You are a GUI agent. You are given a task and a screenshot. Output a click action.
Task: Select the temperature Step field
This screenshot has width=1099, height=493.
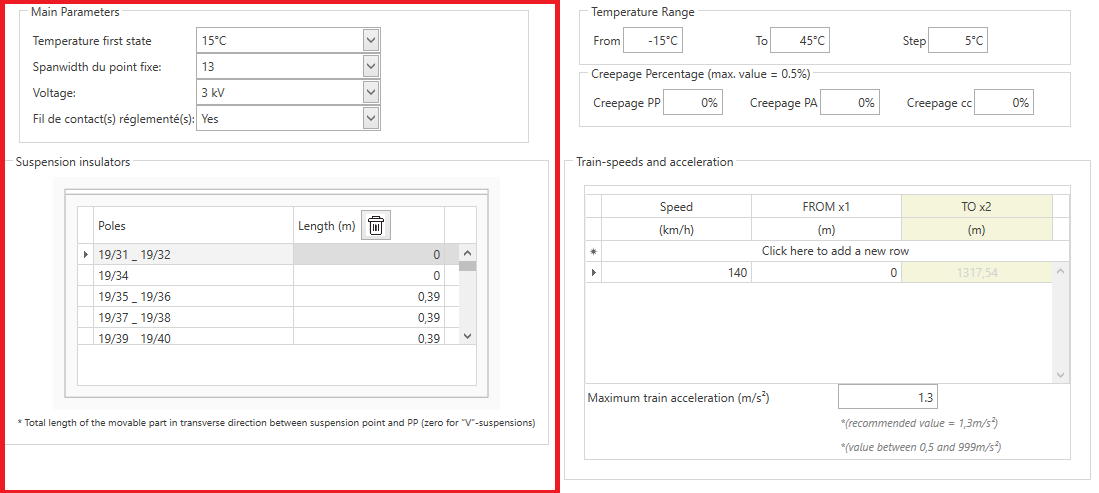(x=958, y=41)
